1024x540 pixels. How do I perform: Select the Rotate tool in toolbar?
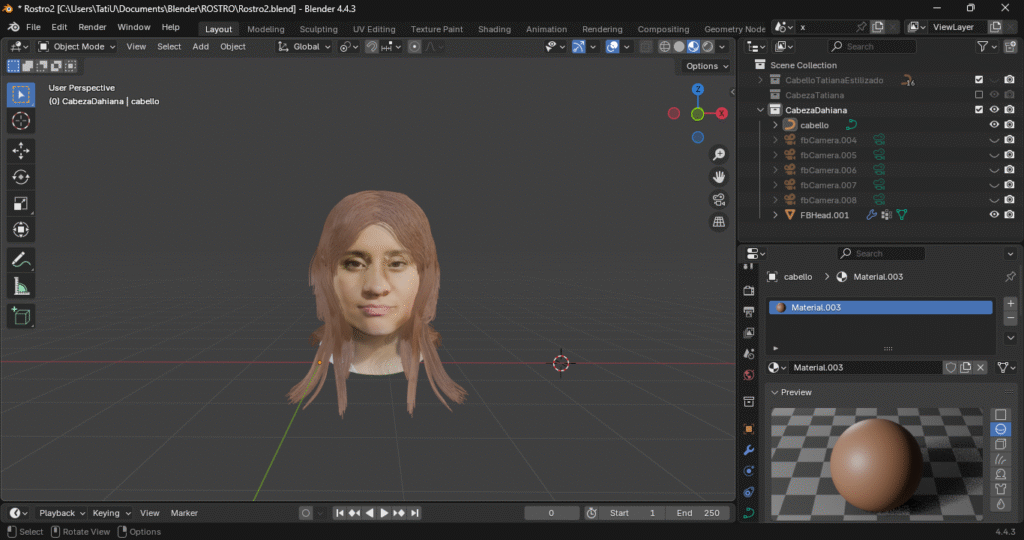click(20, 177)
